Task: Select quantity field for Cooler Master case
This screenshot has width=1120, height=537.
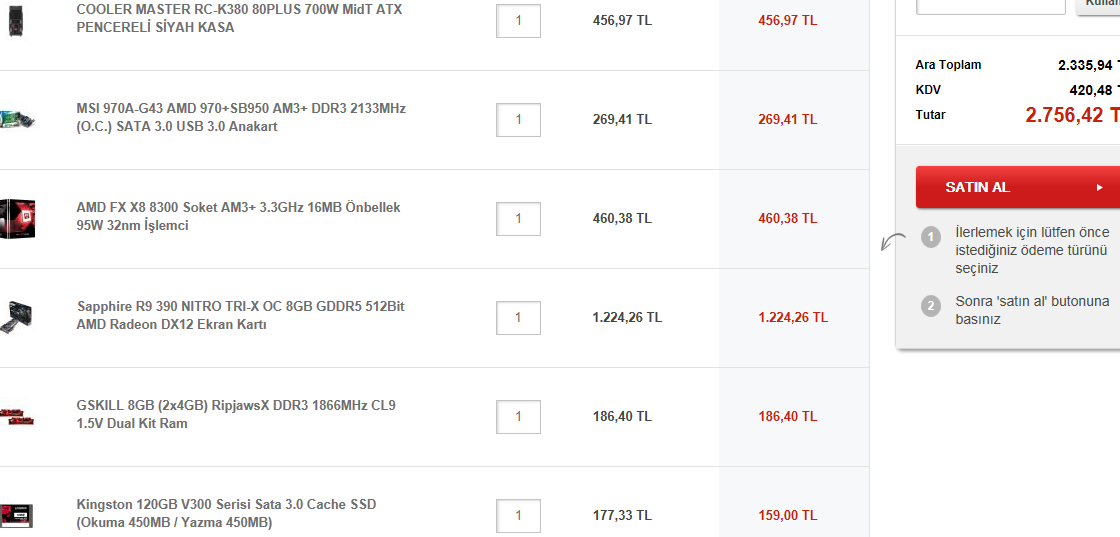Action: tap(518, 21)
